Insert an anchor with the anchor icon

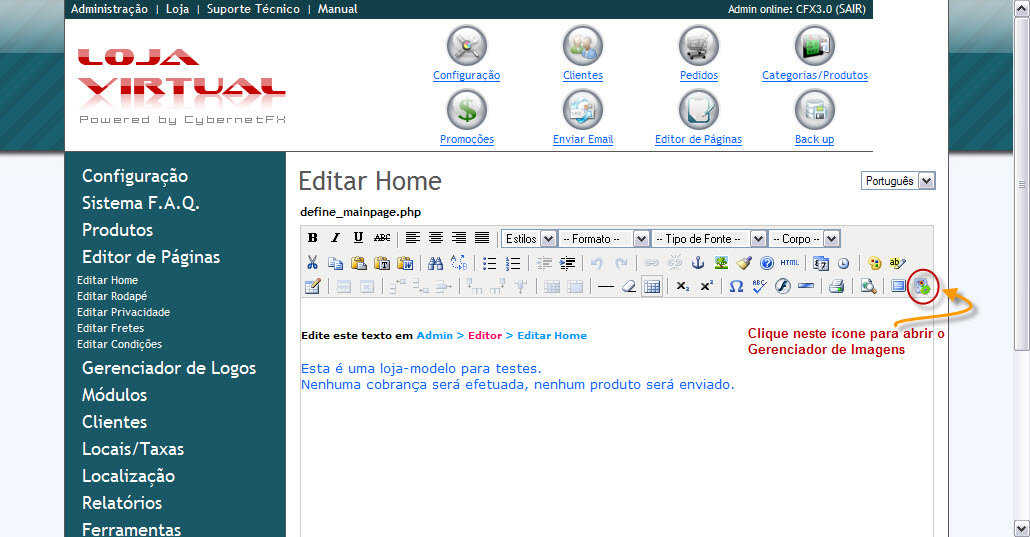click(x=698, y=263)
